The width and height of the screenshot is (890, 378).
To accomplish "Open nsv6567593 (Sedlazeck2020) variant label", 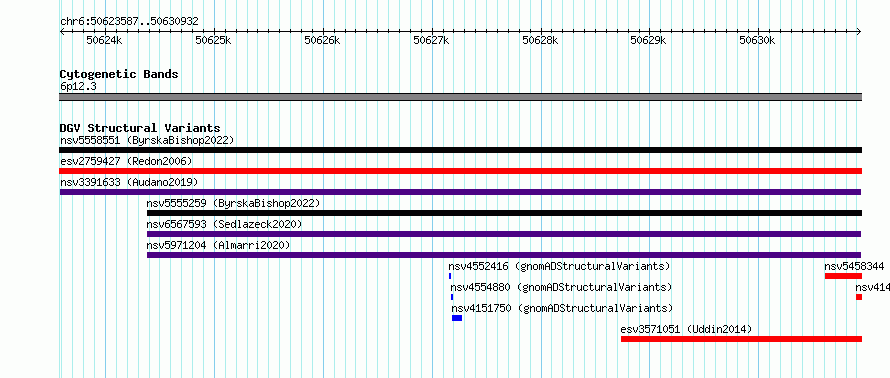I will (x=224, y=224).
